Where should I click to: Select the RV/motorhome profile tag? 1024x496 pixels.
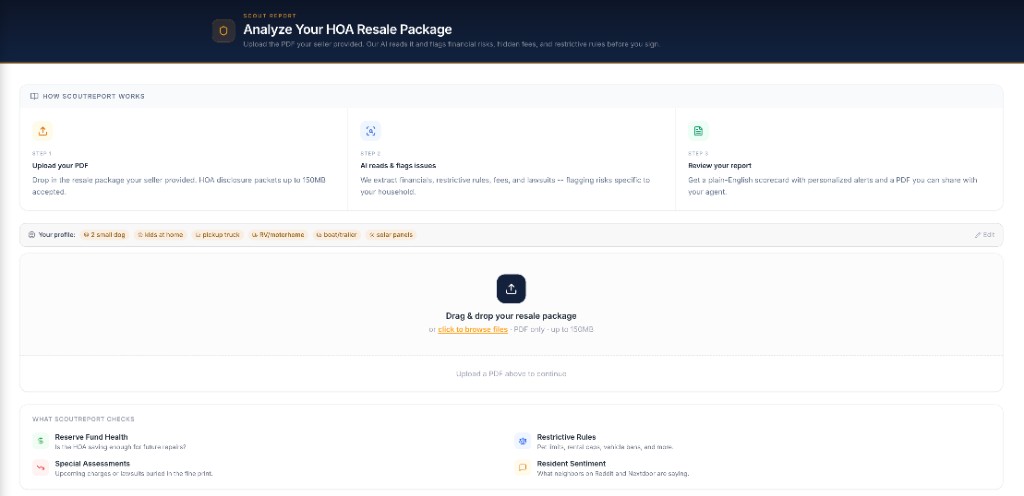tap(278, 235)
